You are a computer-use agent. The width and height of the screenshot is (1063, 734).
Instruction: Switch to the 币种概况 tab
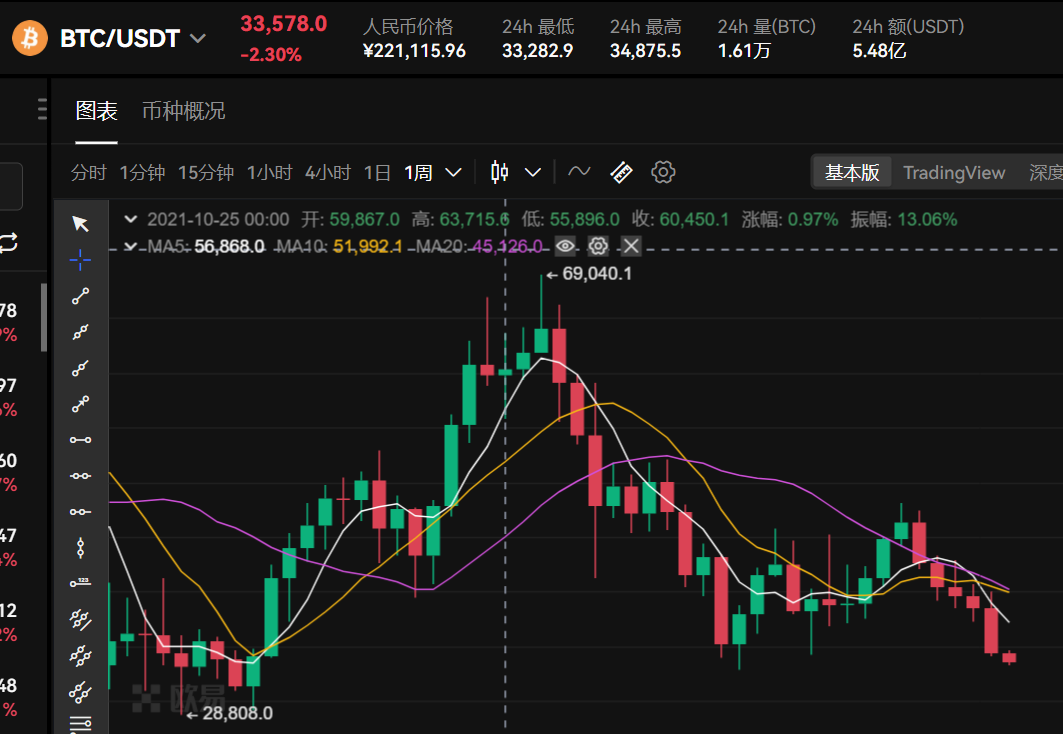click(183, 111)
